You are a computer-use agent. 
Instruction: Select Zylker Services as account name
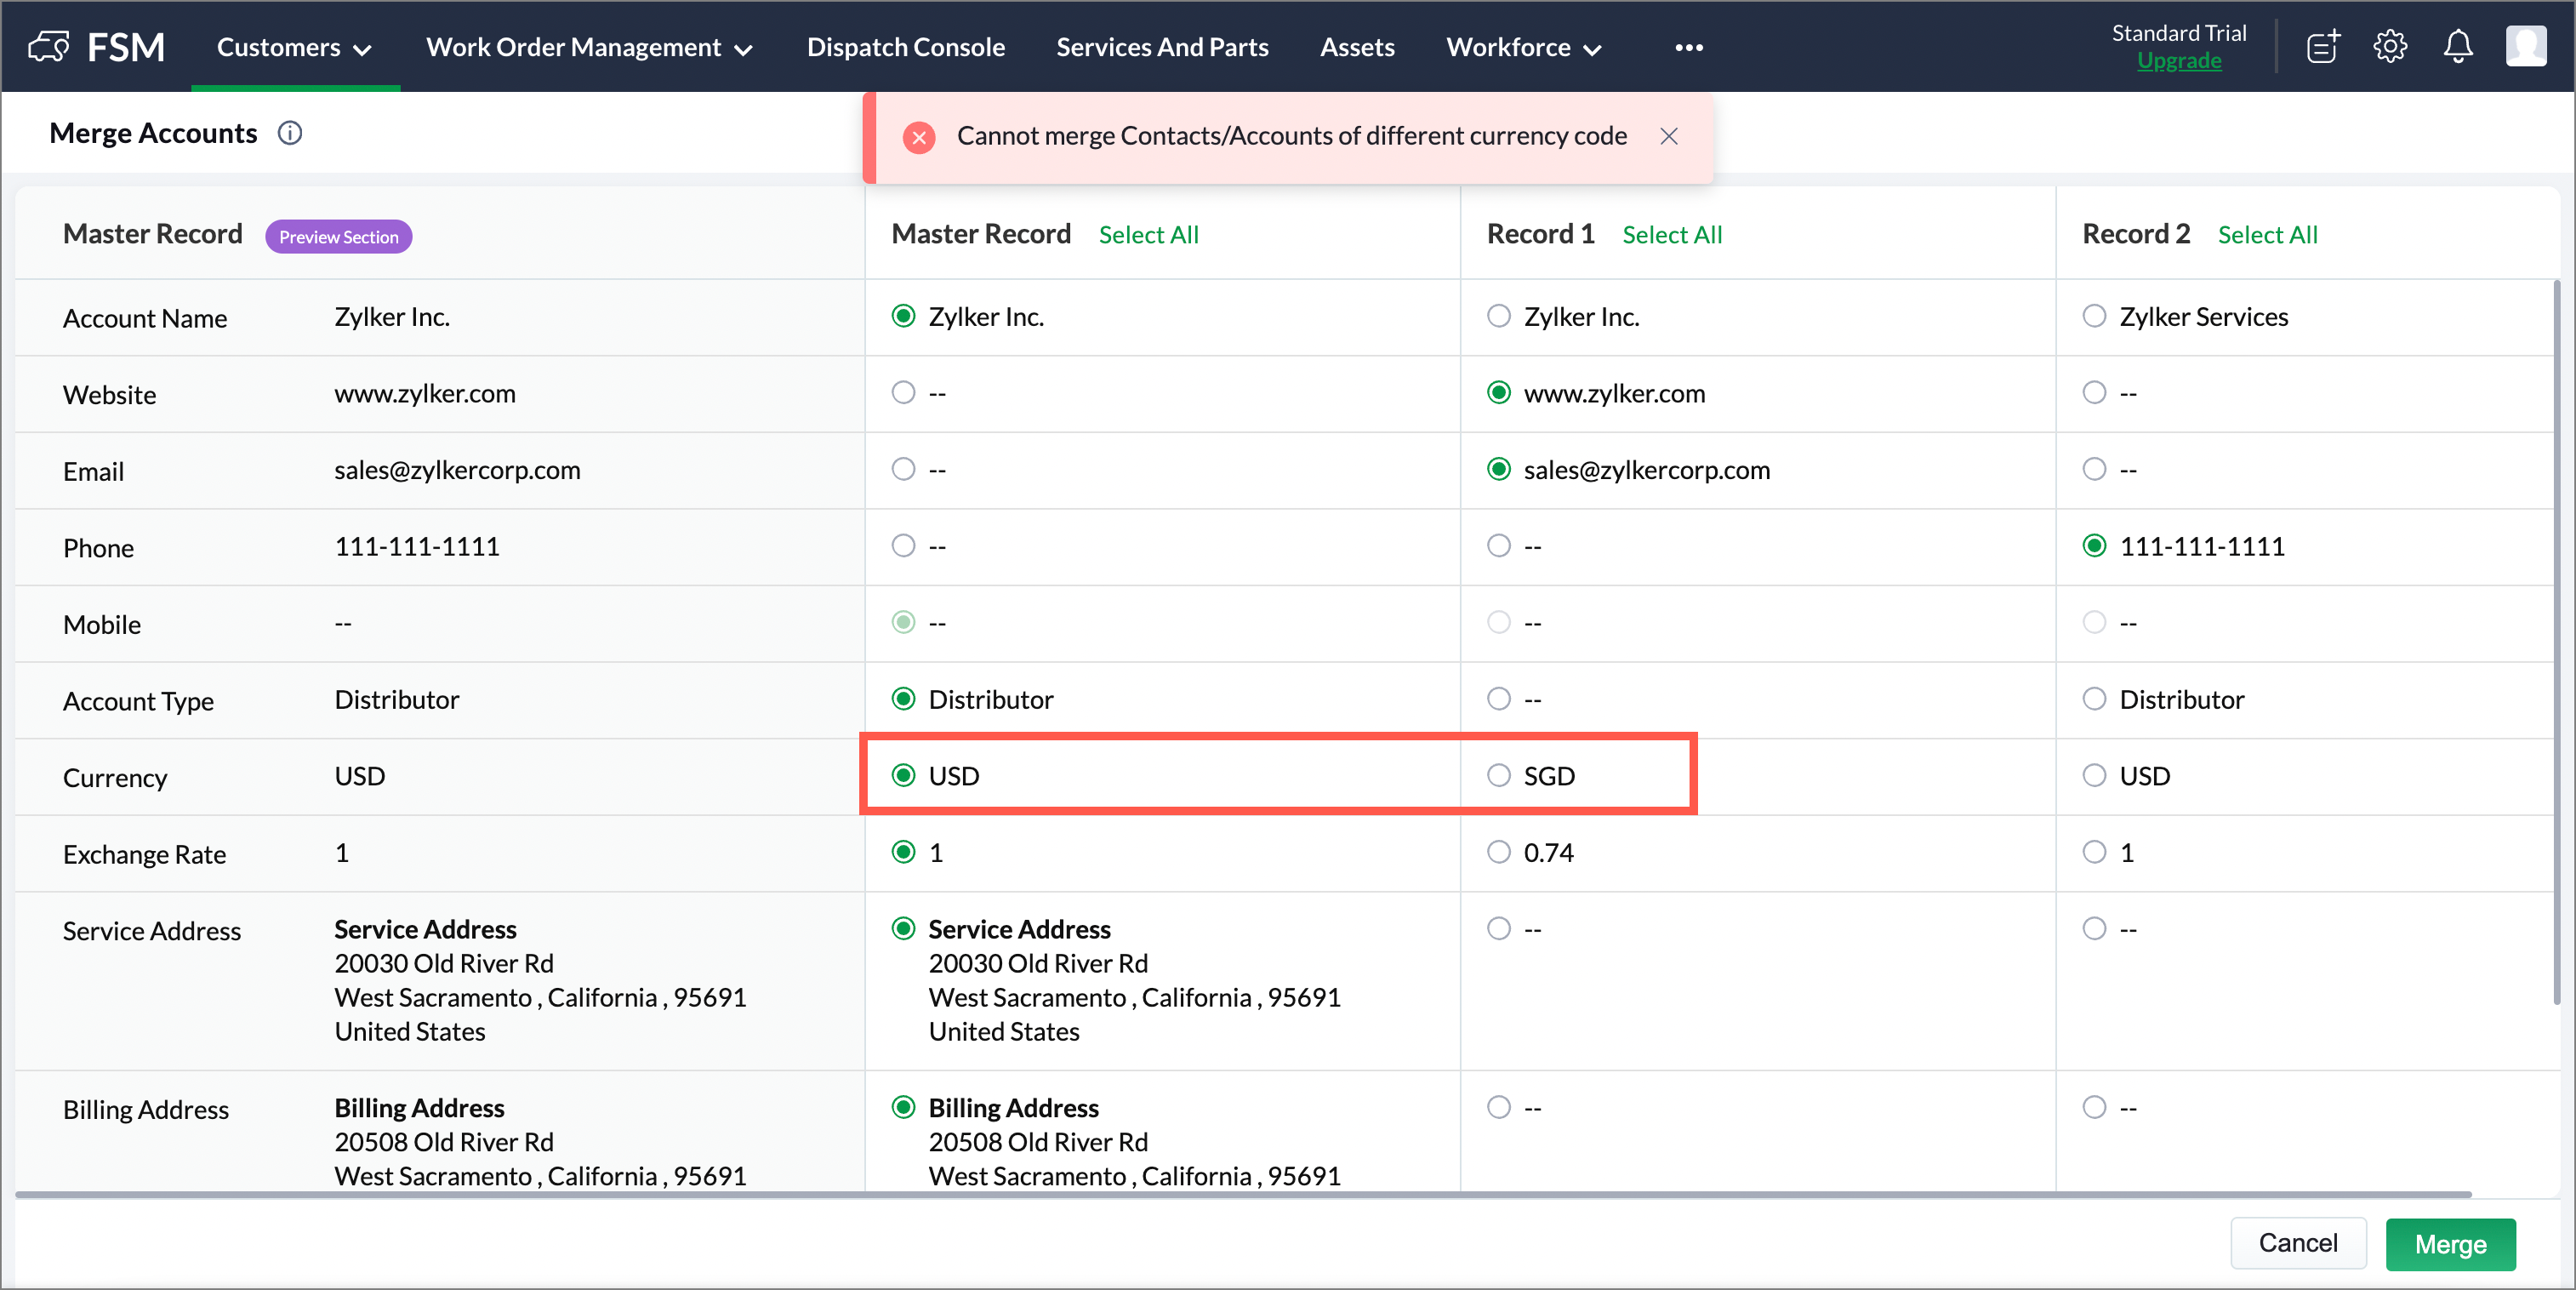click(x=2094, y=317)
